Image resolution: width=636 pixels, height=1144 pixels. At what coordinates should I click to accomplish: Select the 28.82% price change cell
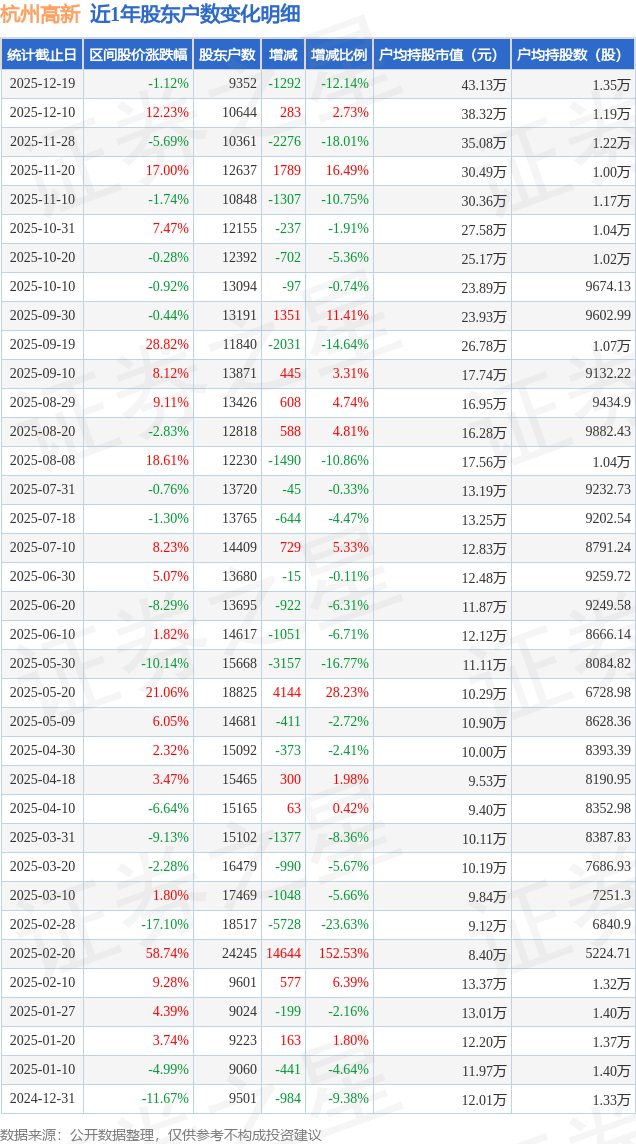tap(167, 345)
